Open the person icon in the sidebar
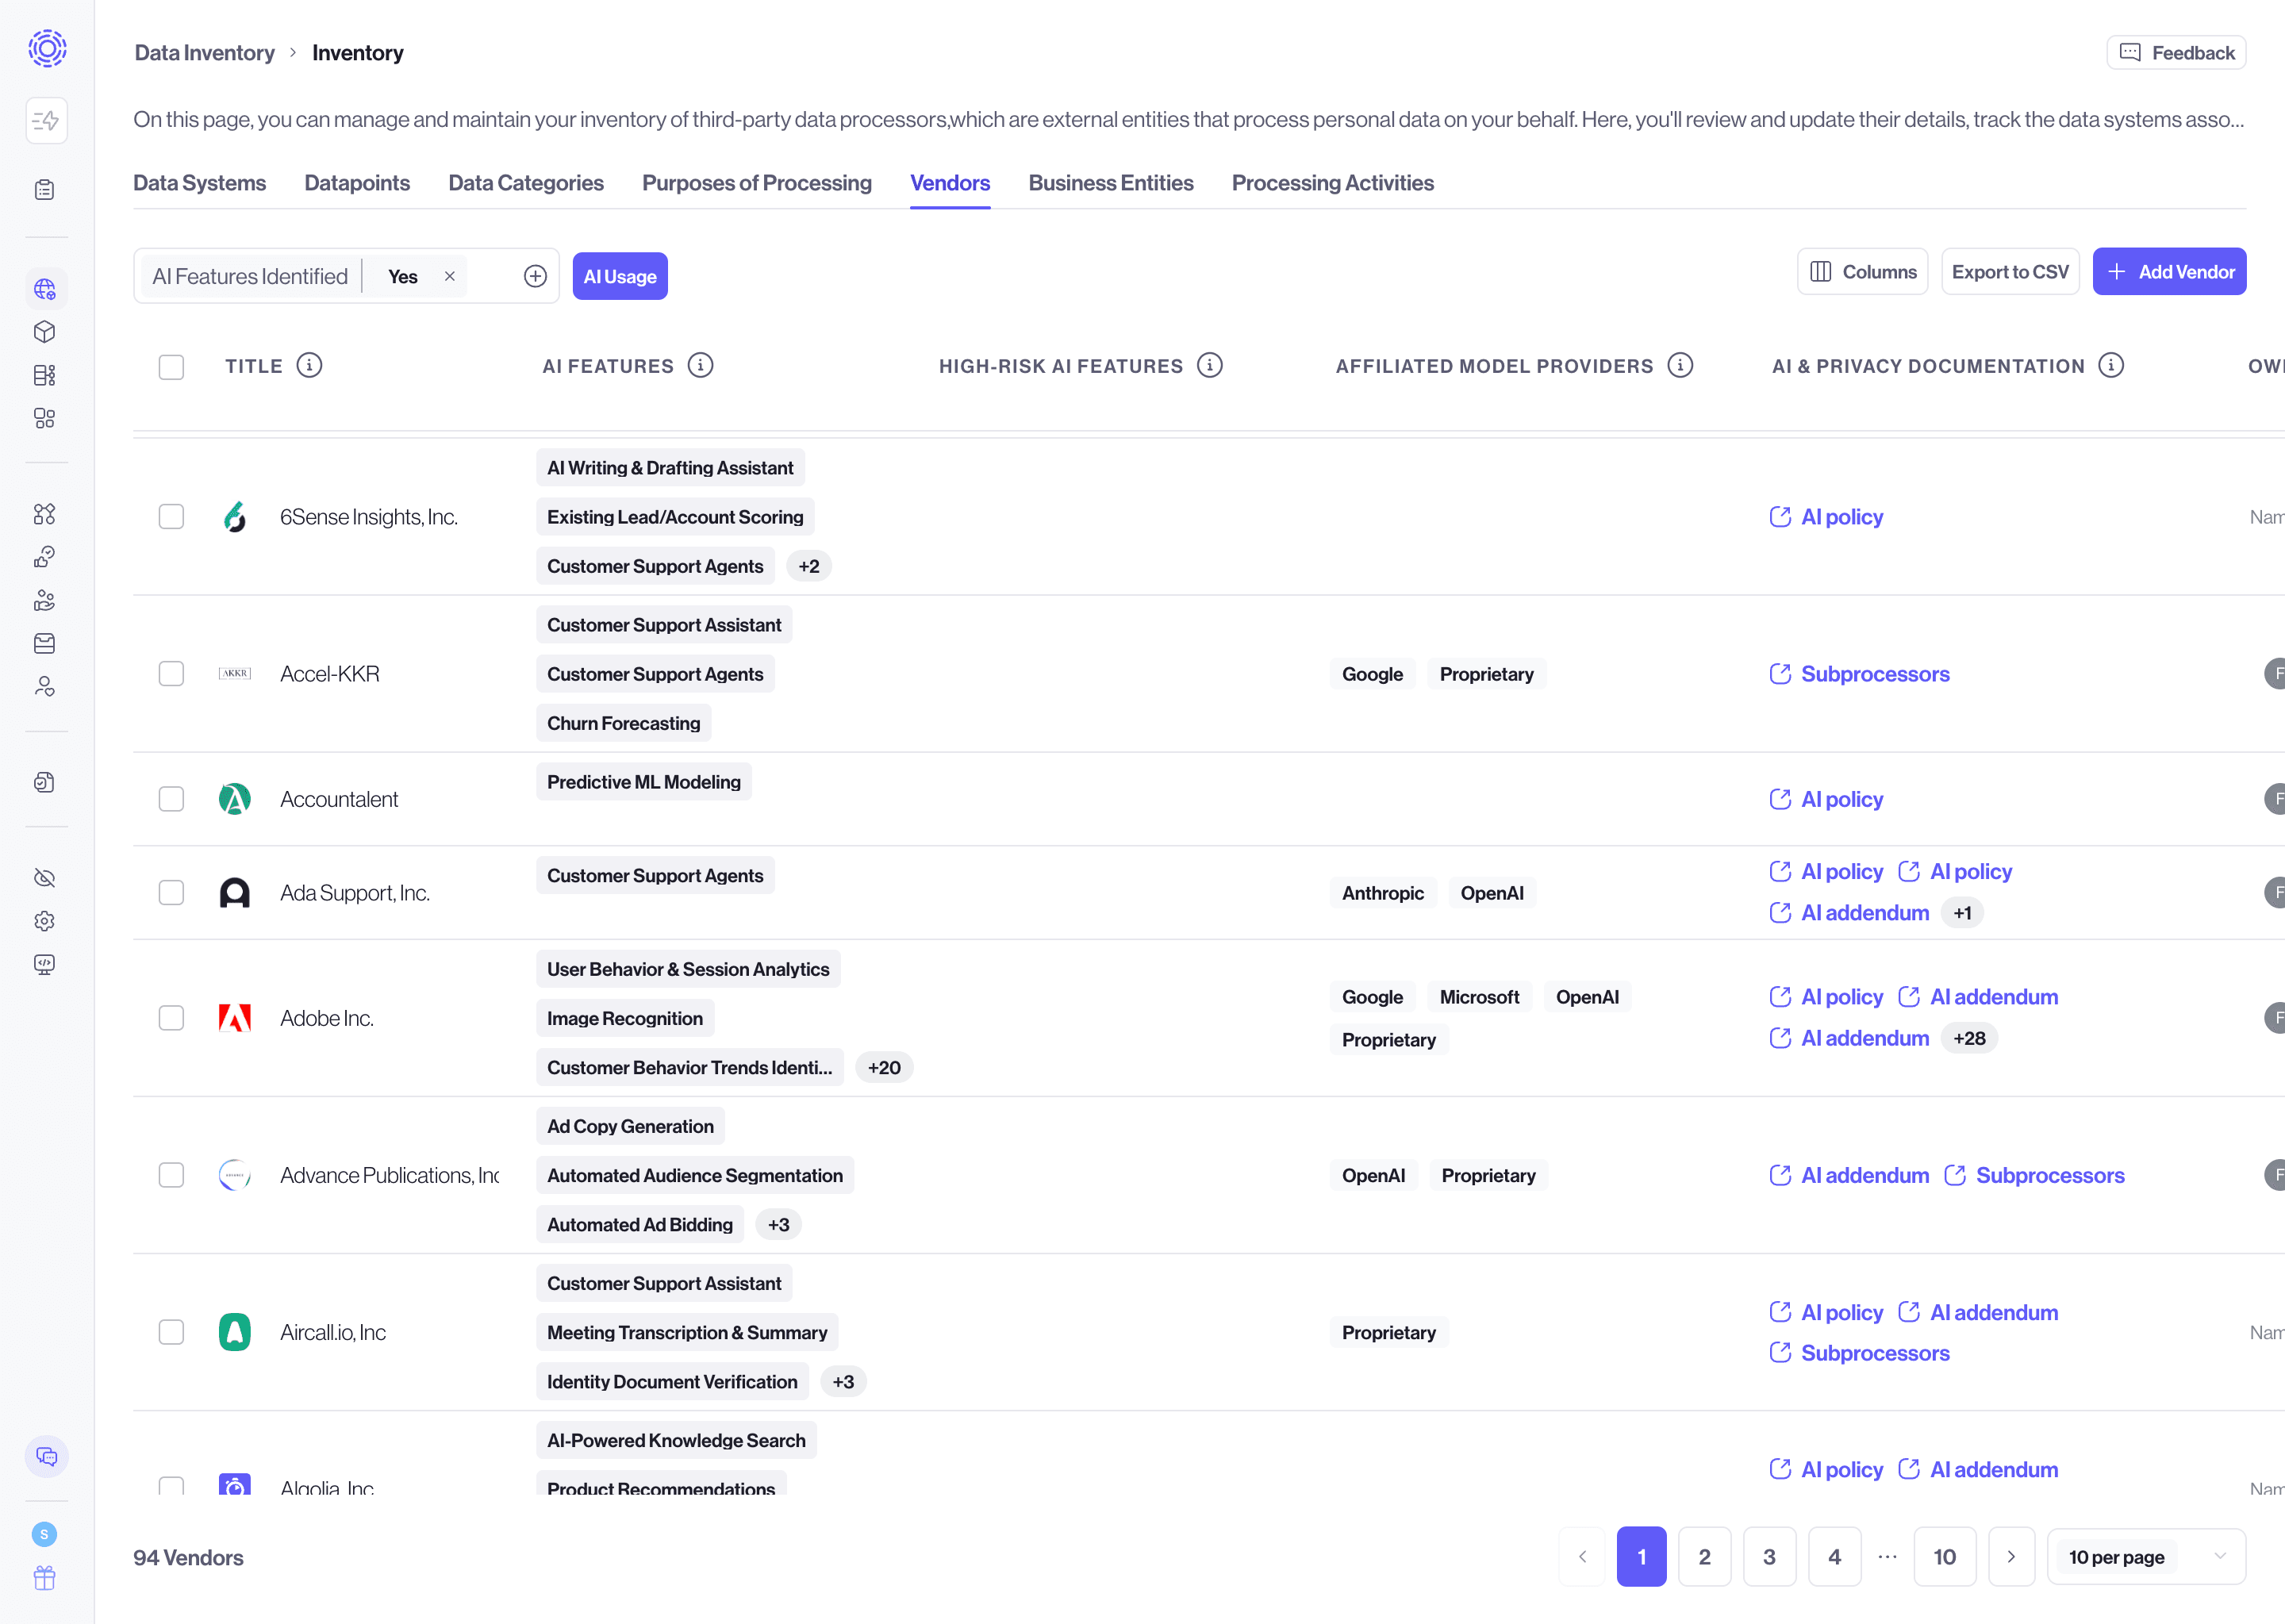 click(45, 686)
